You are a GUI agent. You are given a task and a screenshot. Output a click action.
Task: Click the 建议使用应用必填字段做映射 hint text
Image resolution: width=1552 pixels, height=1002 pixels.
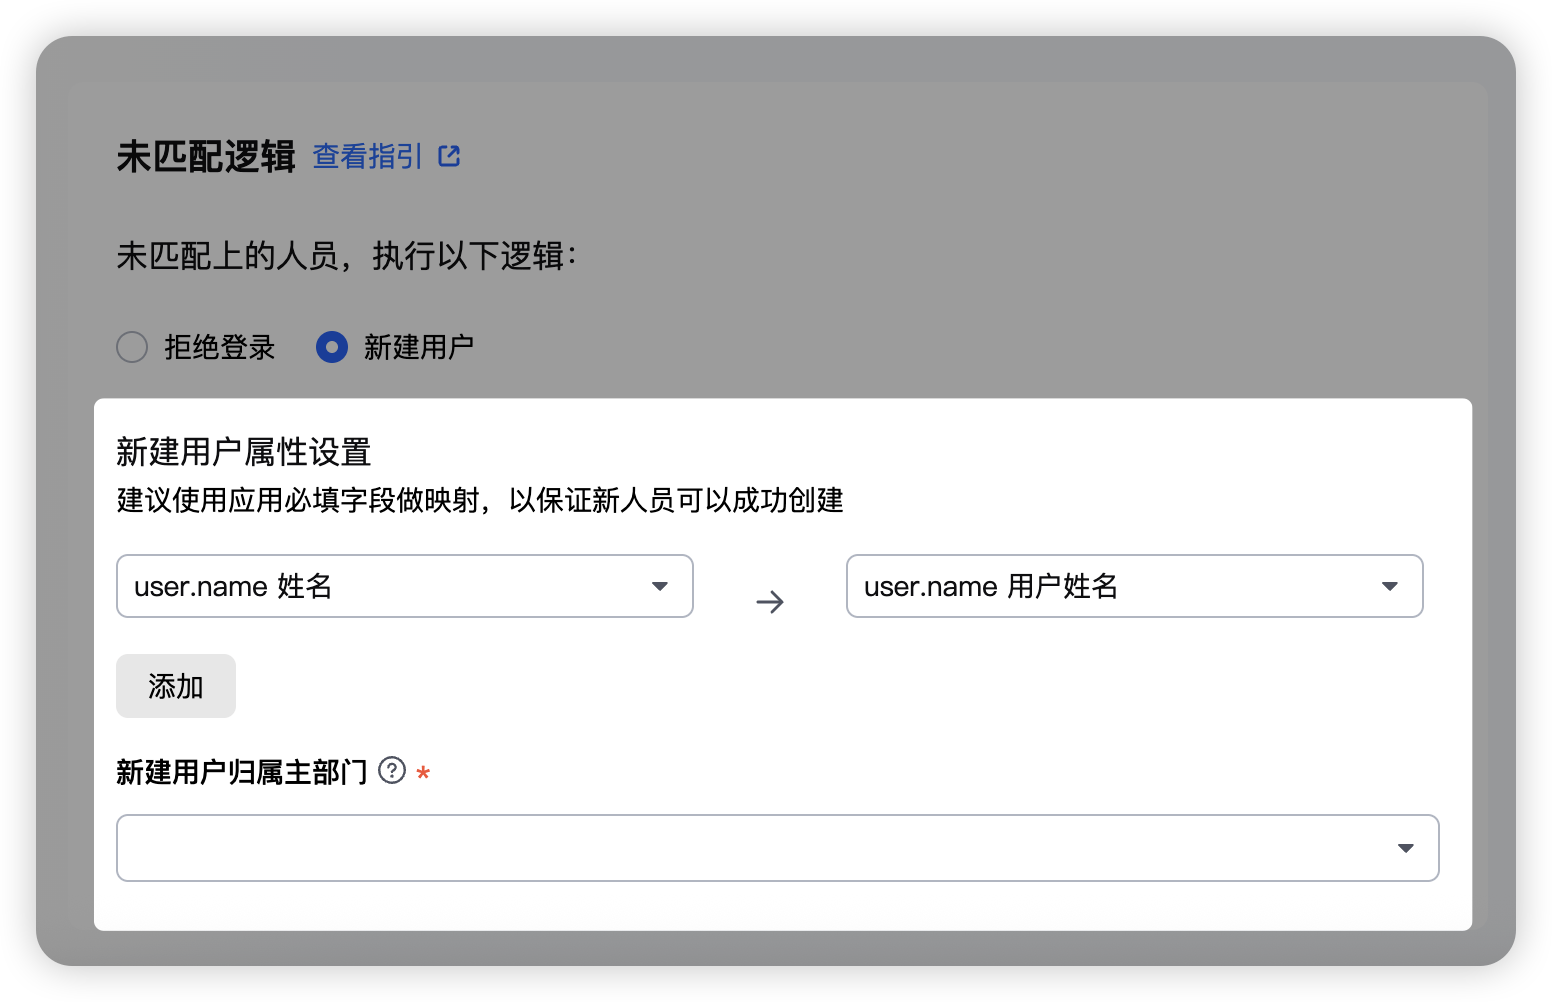[x=298, y=500]
